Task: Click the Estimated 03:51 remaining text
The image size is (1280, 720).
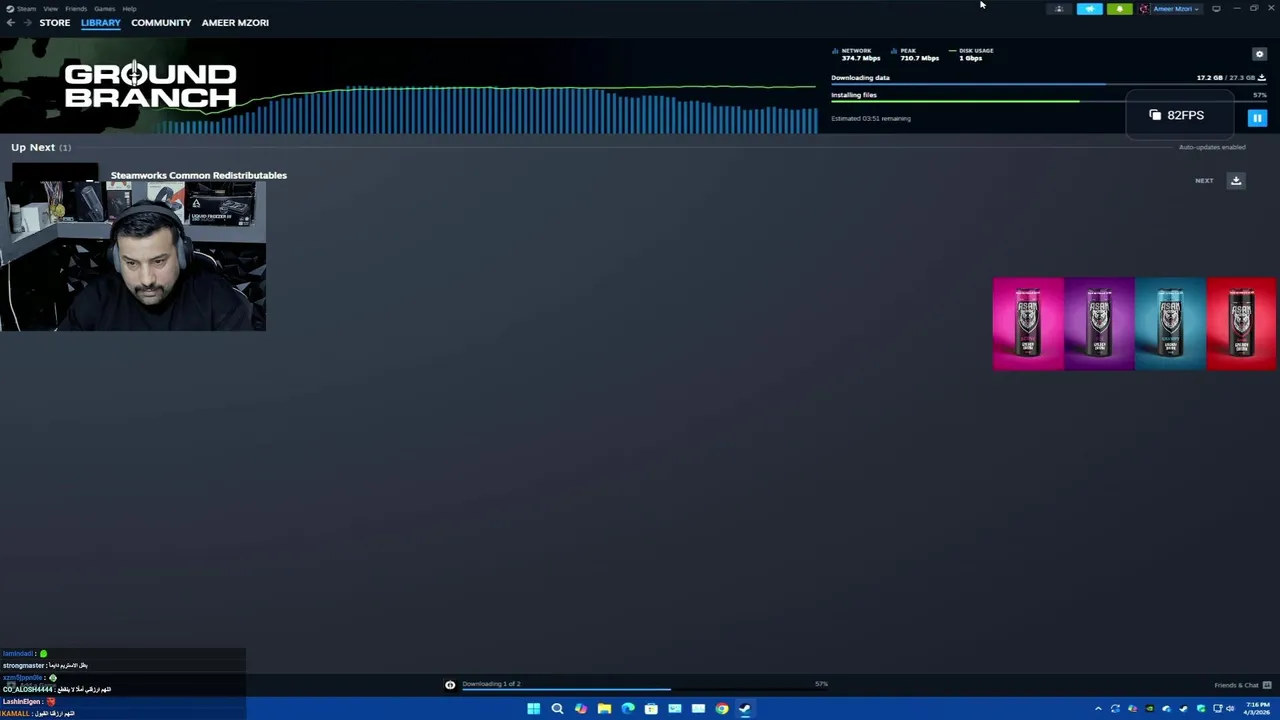Action: pyautogui.click(x=871, y=118)
